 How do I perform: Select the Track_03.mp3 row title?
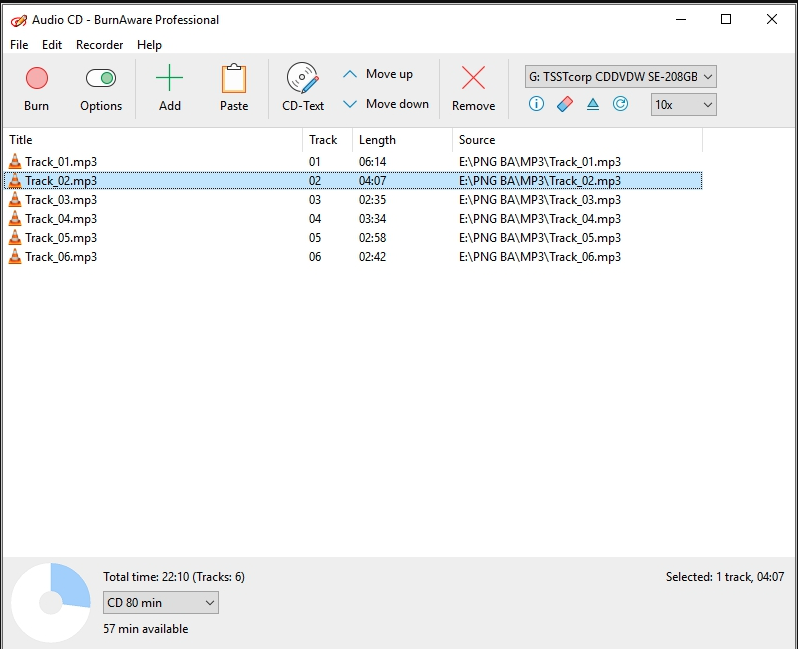[61, 200]
